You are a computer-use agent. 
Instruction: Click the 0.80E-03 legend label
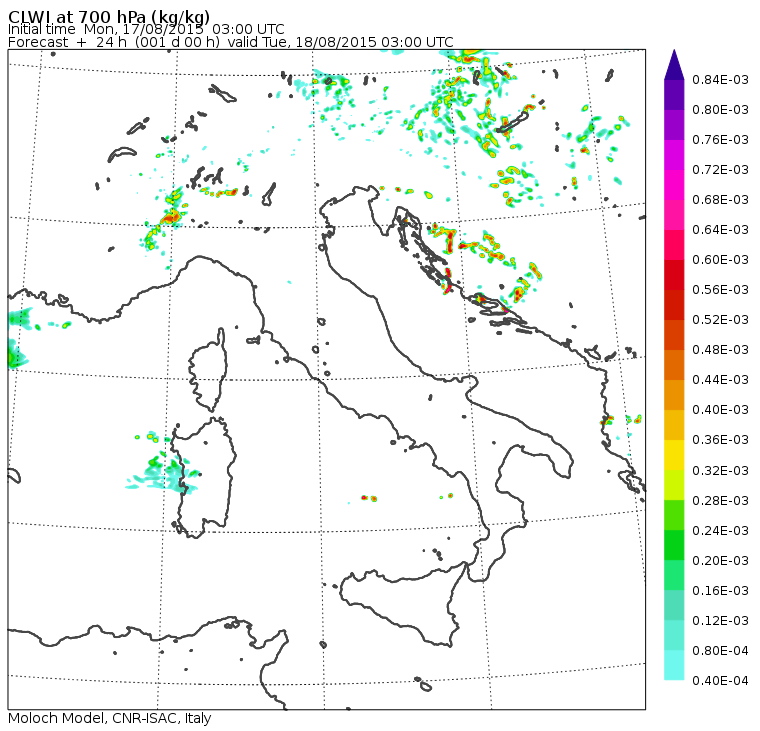pos(720,110)
